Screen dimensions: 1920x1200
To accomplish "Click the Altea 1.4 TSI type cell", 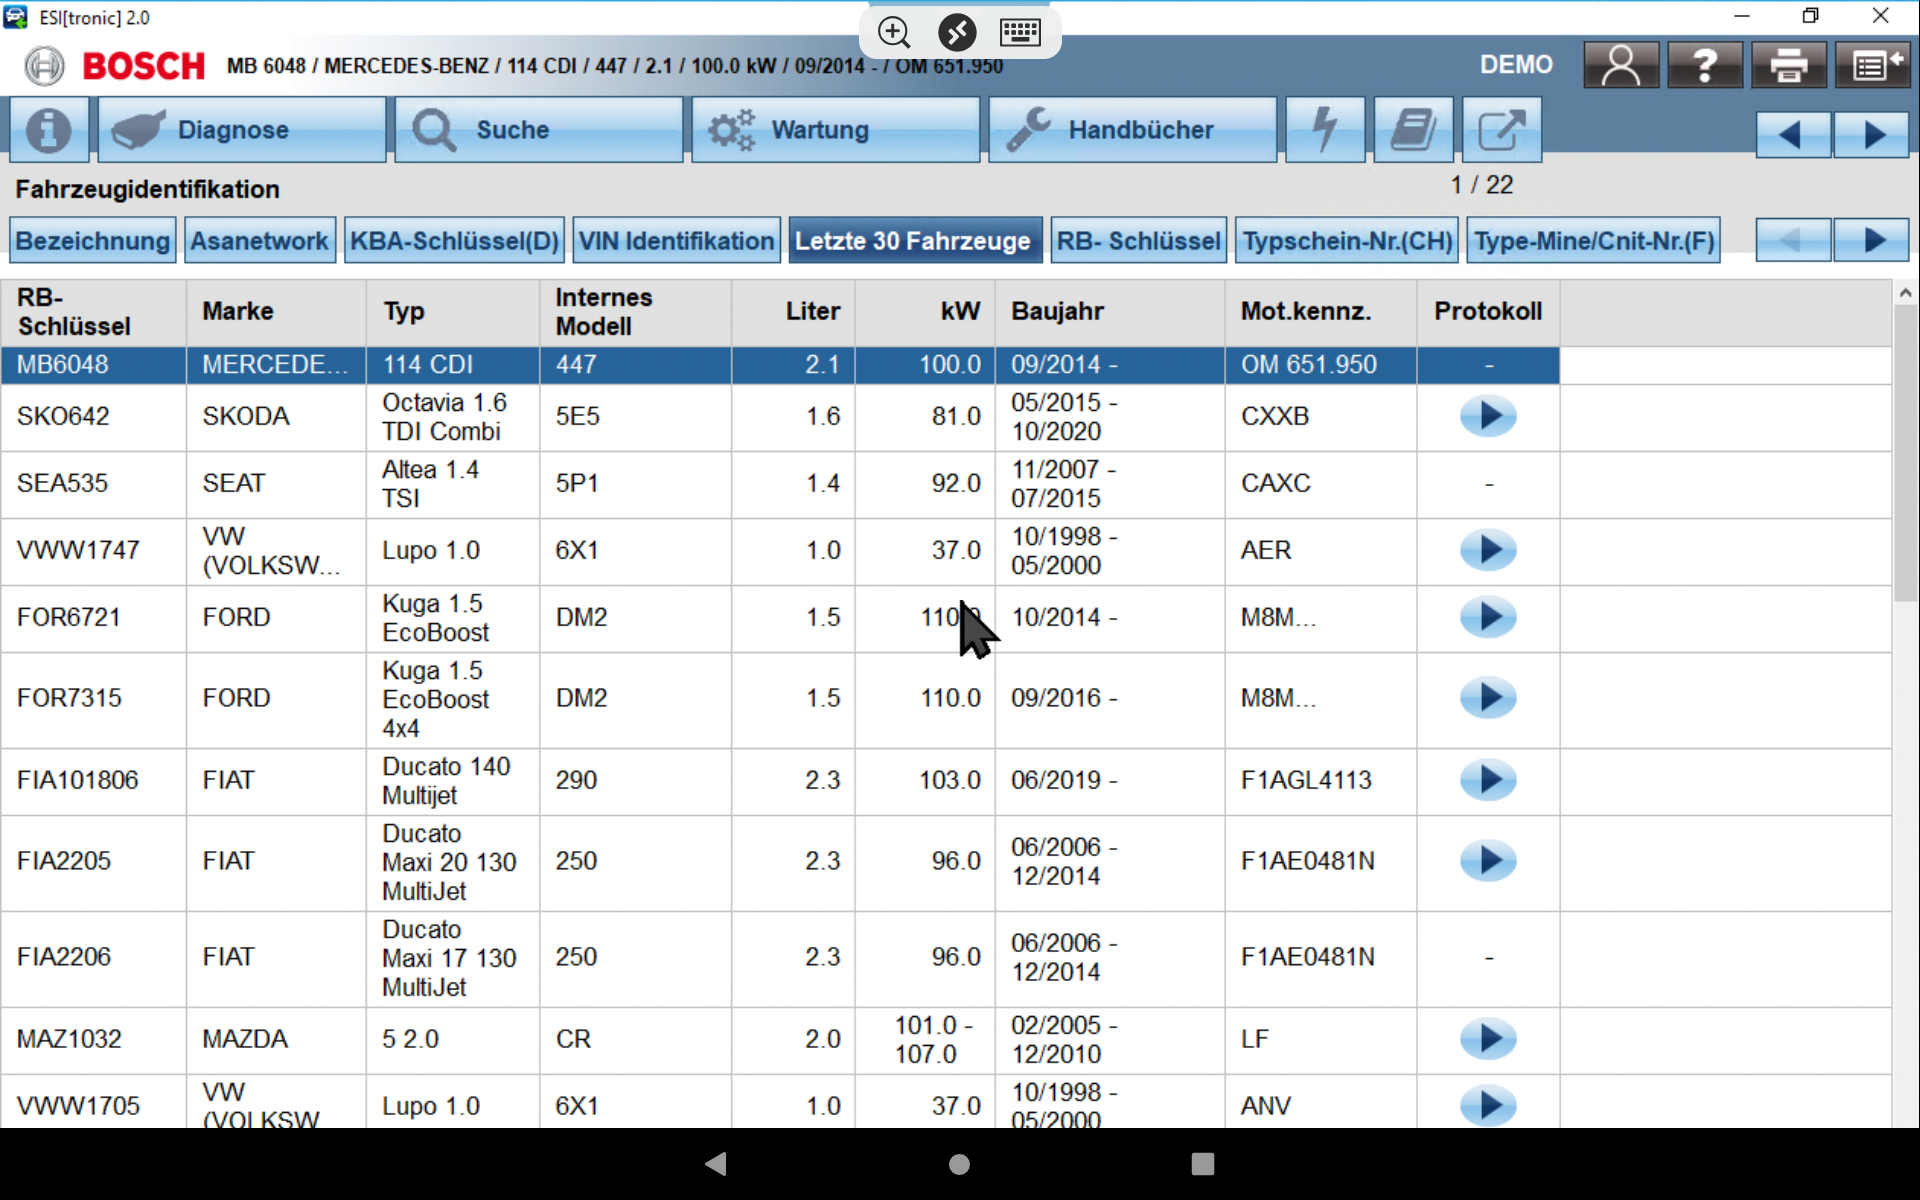I will (x=453, y=484).
